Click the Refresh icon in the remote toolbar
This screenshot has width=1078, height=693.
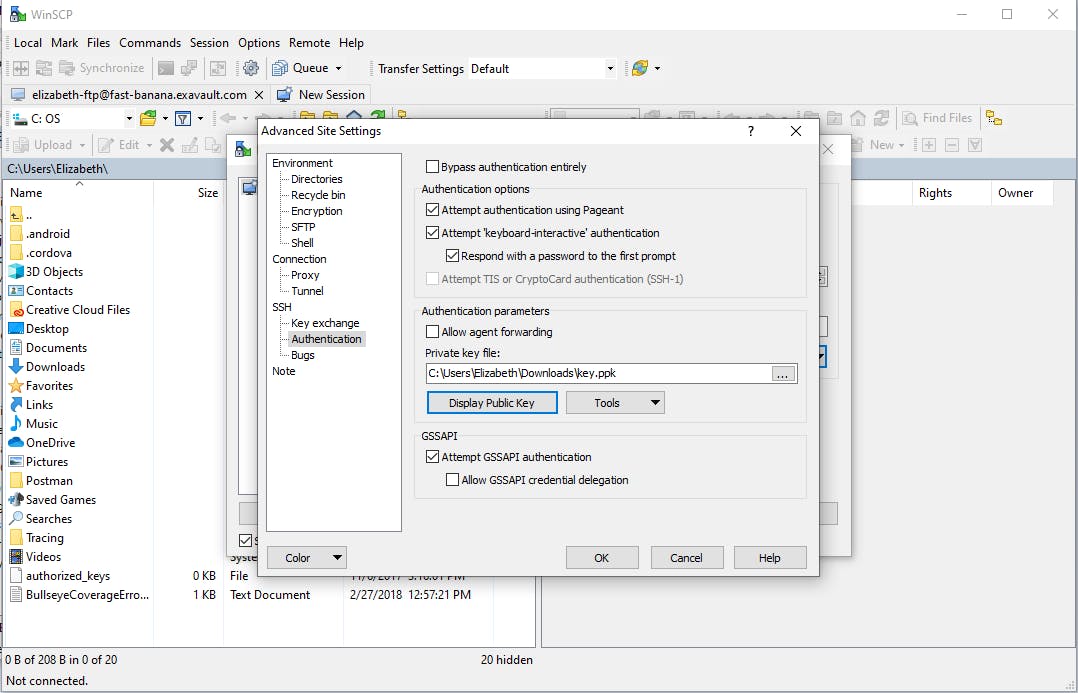click(x=879, y=117)
